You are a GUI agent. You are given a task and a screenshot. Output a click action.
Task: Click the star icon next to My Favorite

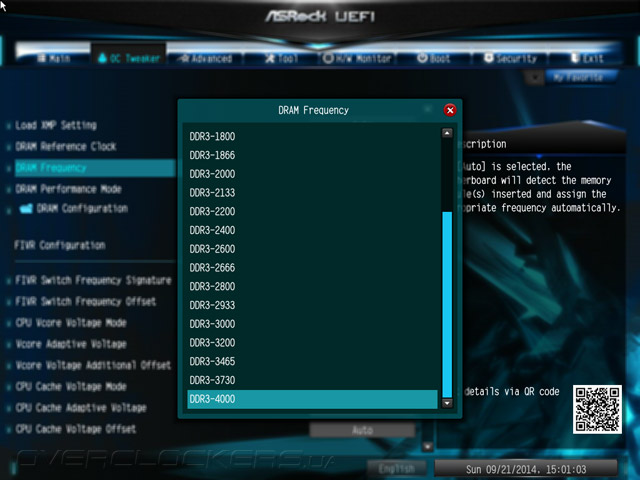pos(534,77)
